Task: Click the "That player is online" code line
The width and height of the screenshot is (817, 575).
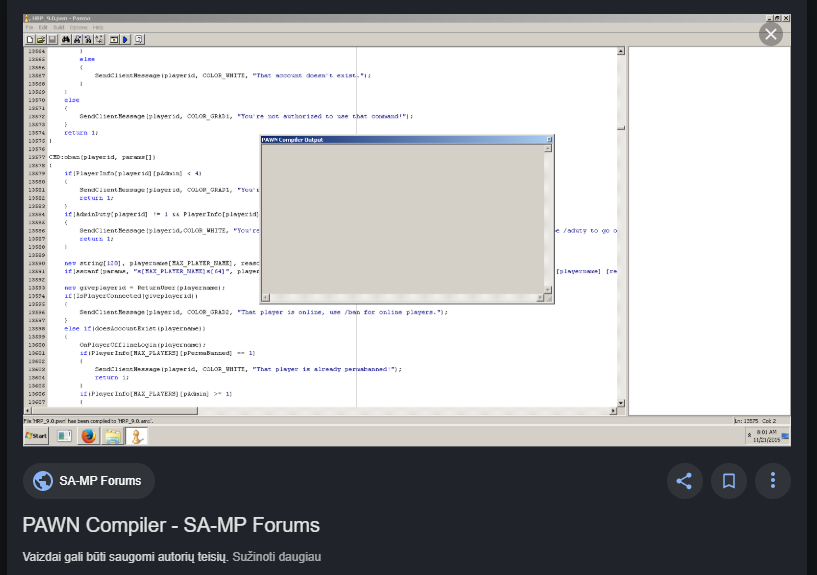Action: tap(263, 312)
